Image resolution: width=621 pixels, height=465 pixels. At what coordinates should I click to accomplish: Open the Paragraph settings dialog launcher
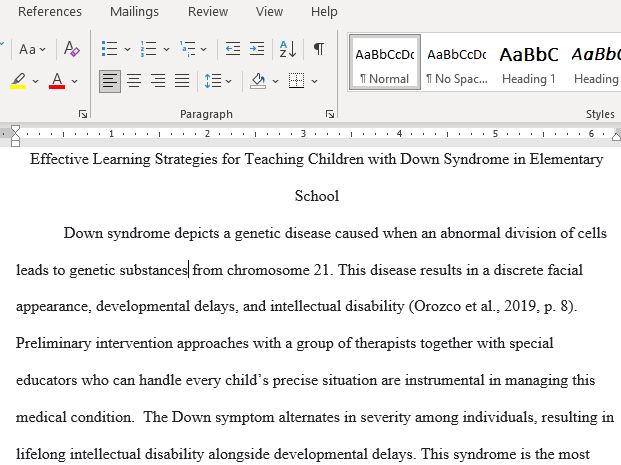[x=330, y=114]
